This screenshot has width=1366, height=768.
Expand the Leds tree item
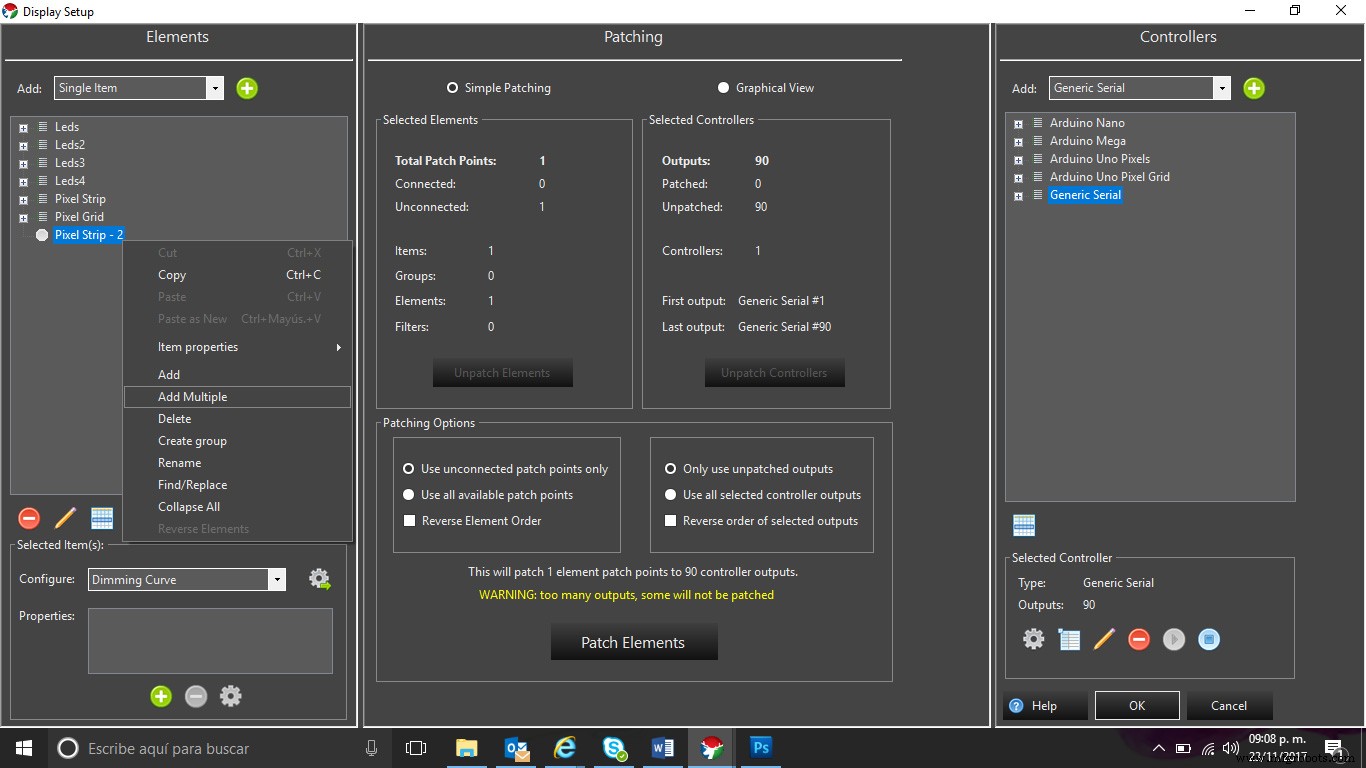[22, 127]
